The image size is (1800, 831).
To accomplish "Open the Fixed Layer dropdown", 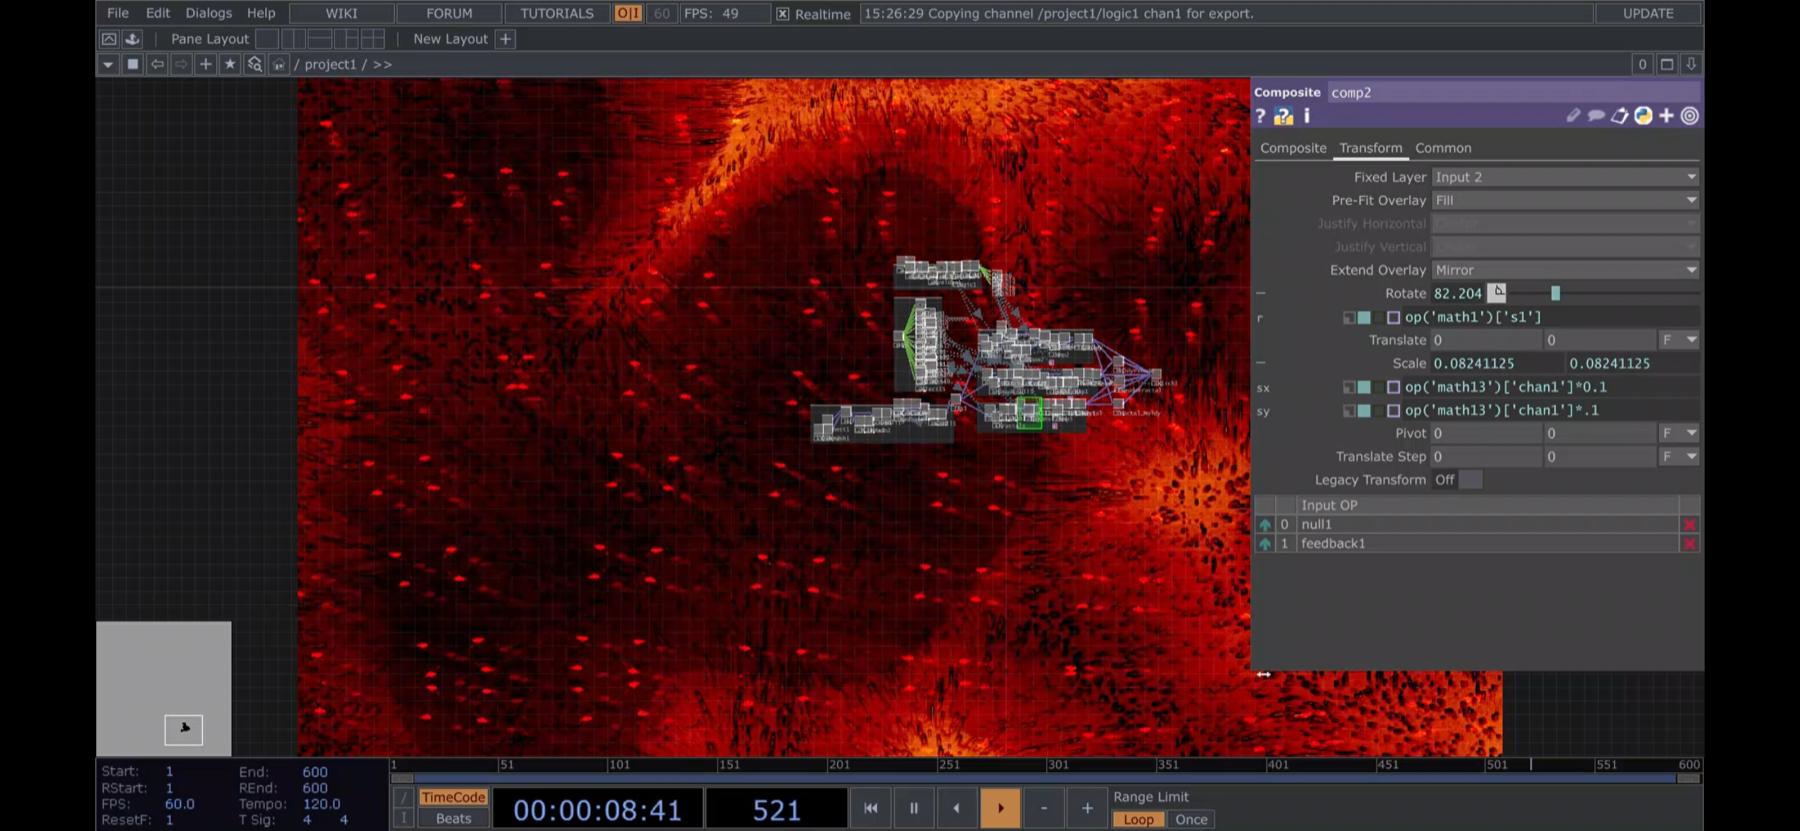I will pos(1565,177).
